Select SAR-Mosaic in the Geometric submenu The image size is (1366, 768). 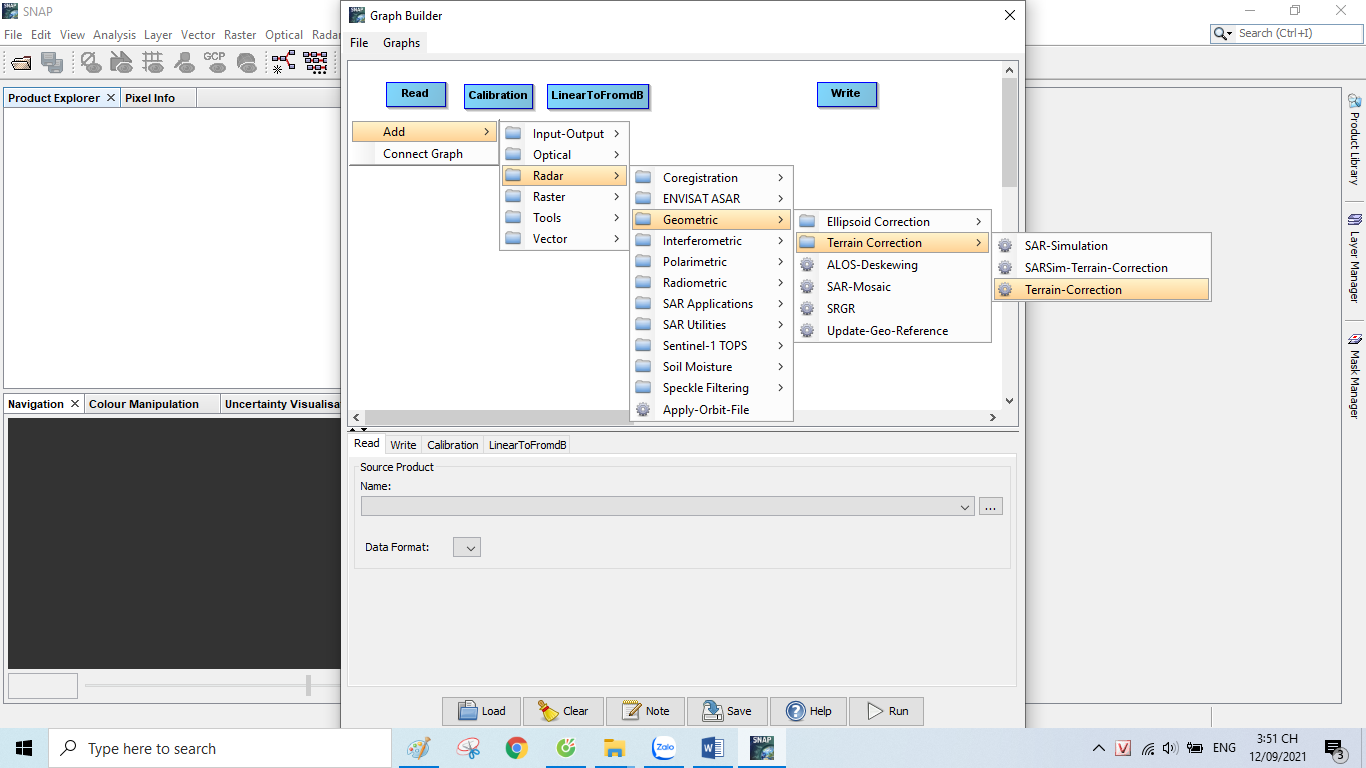(893, 287)
